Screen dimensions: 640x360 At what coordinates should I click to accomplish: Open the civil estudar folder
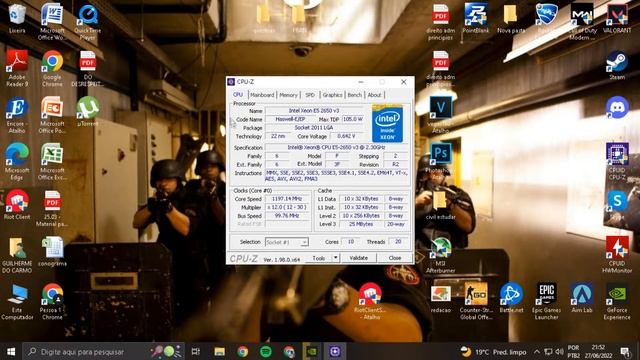point(440,204)
